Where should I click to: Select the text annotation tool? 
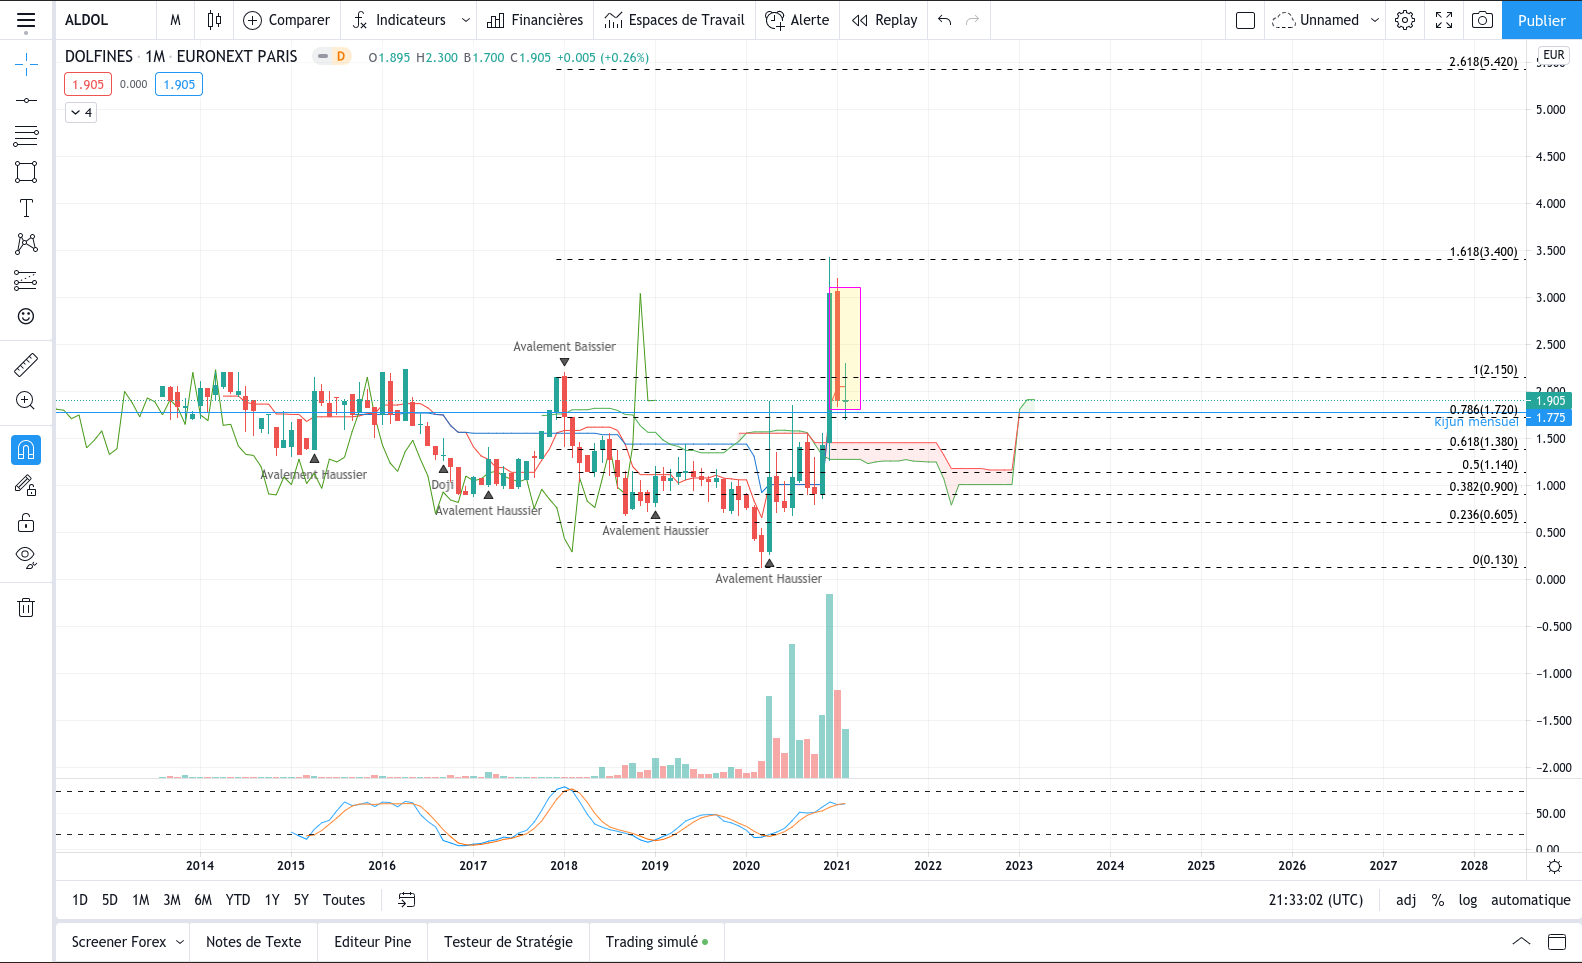click(26, 208)
